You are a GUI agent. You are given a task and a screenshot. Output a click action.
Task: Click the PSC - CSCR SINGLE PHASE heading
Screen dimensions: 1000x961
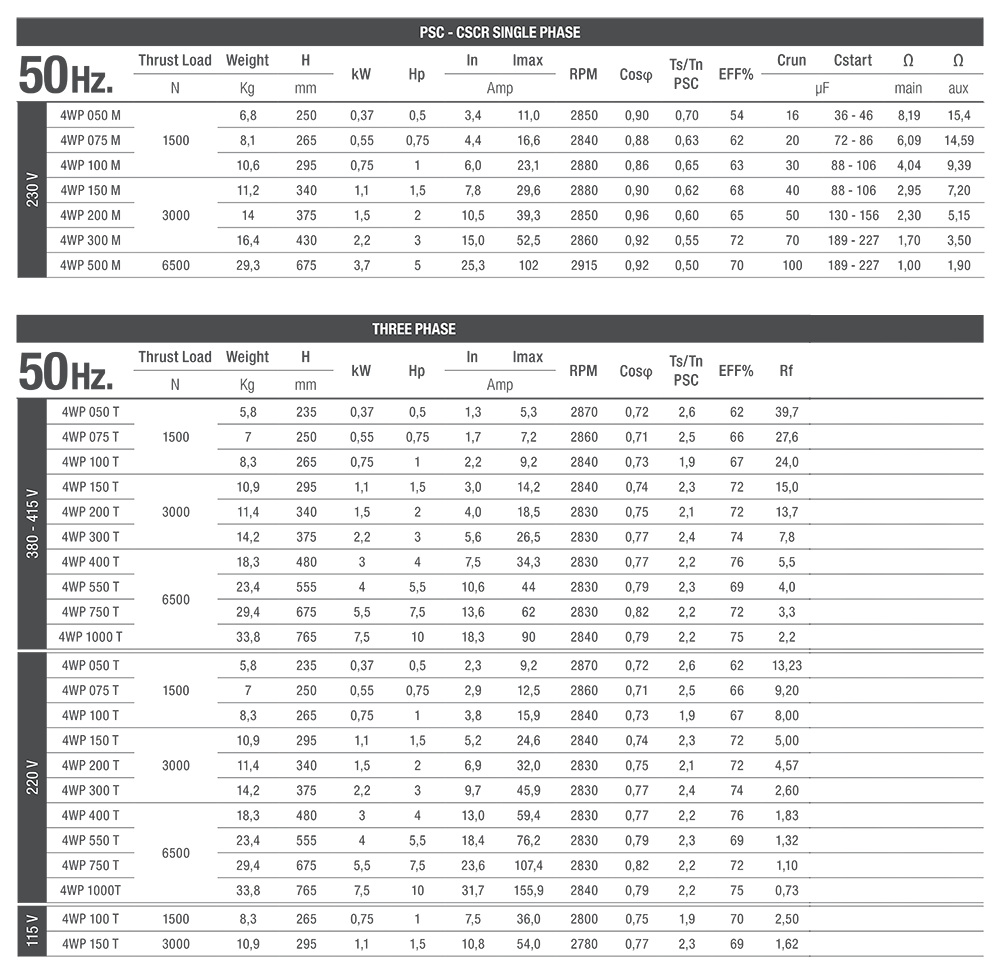[x=499, y=32]
